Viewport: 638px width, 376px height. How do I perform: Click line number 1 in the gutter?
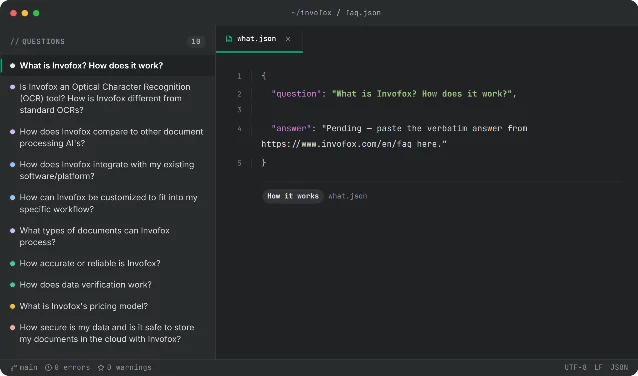point(239,77)
